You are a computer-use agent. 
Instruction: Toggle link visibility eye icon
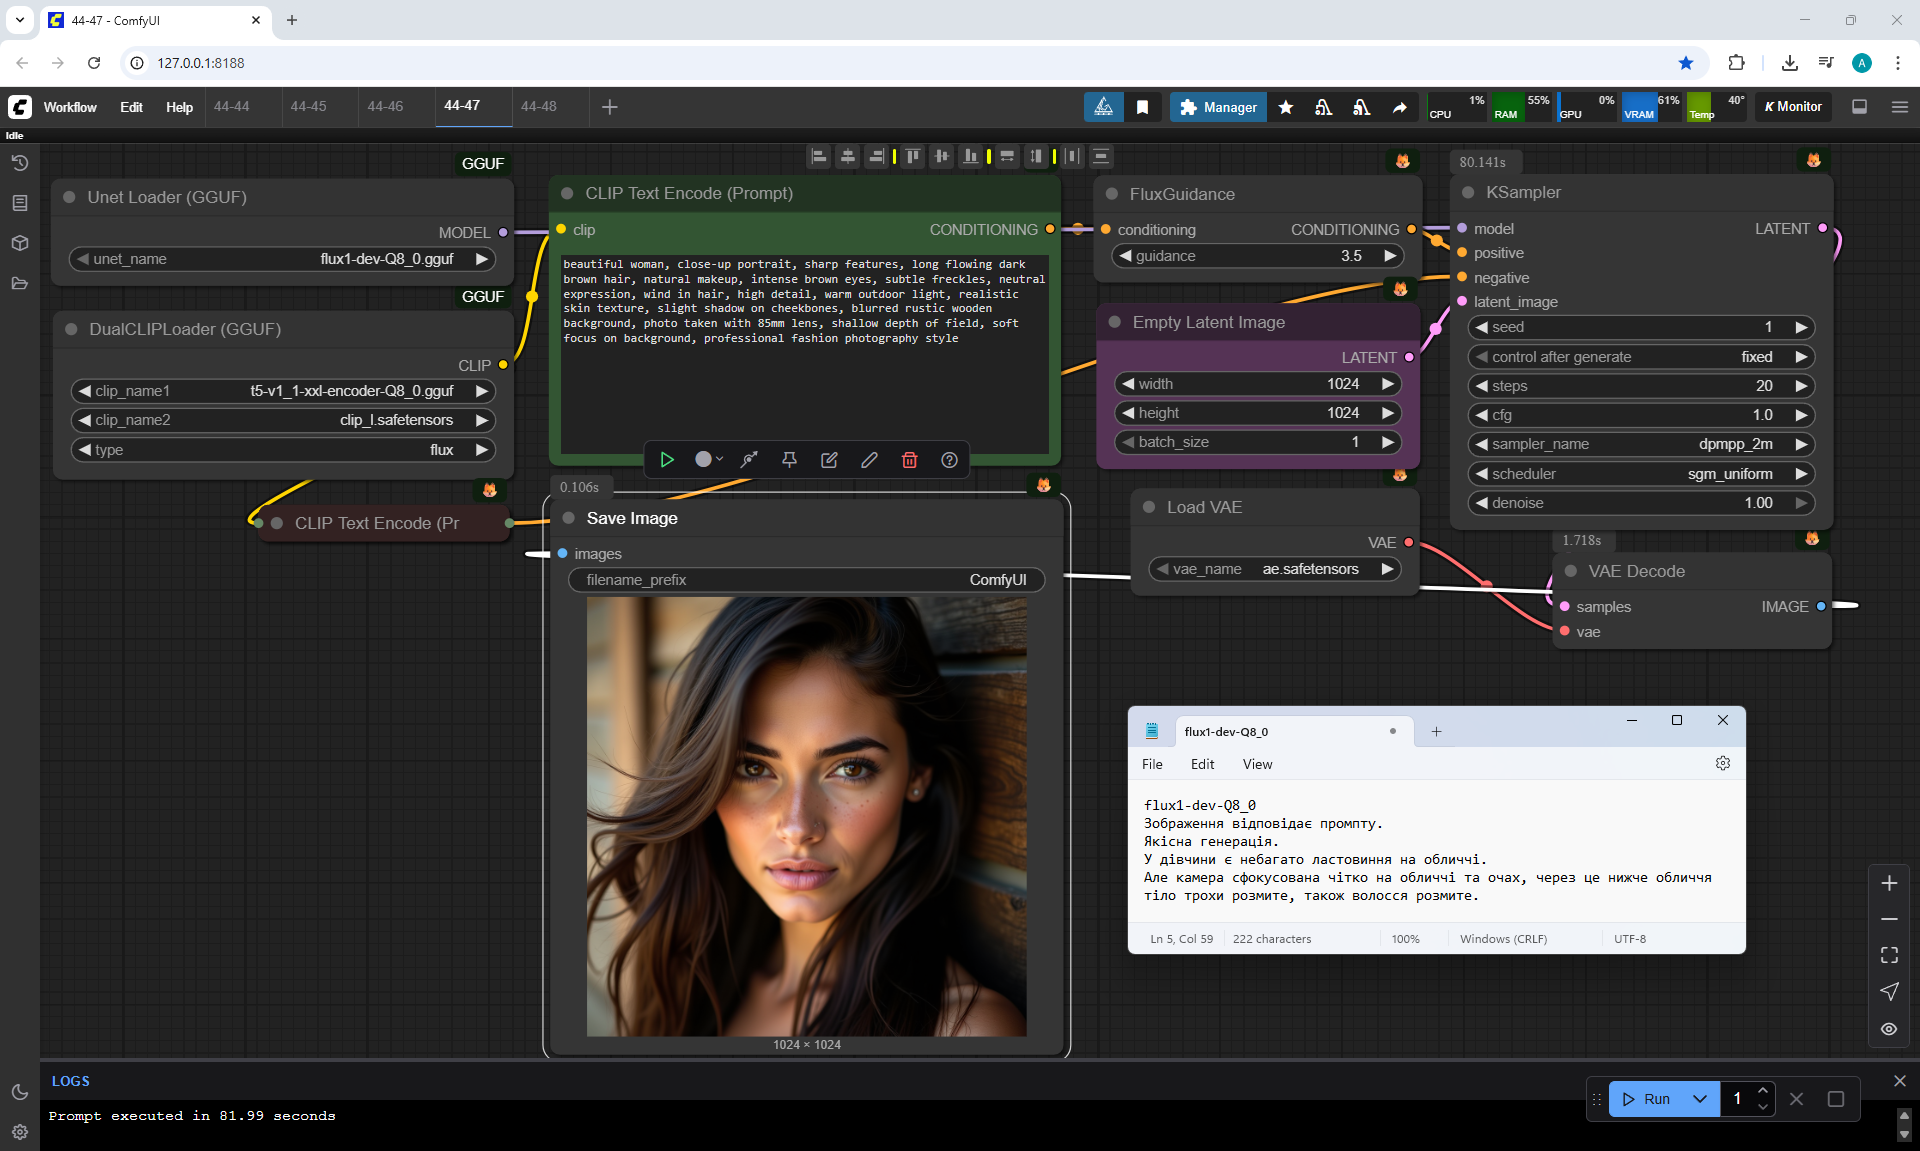[1889, 1028]
